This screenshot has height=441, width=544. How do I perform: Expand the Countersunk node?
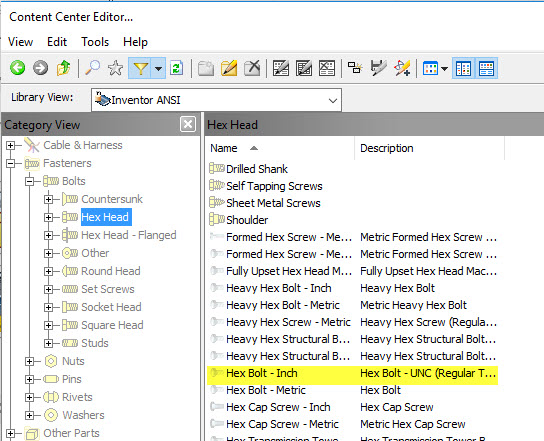point(49,199)
